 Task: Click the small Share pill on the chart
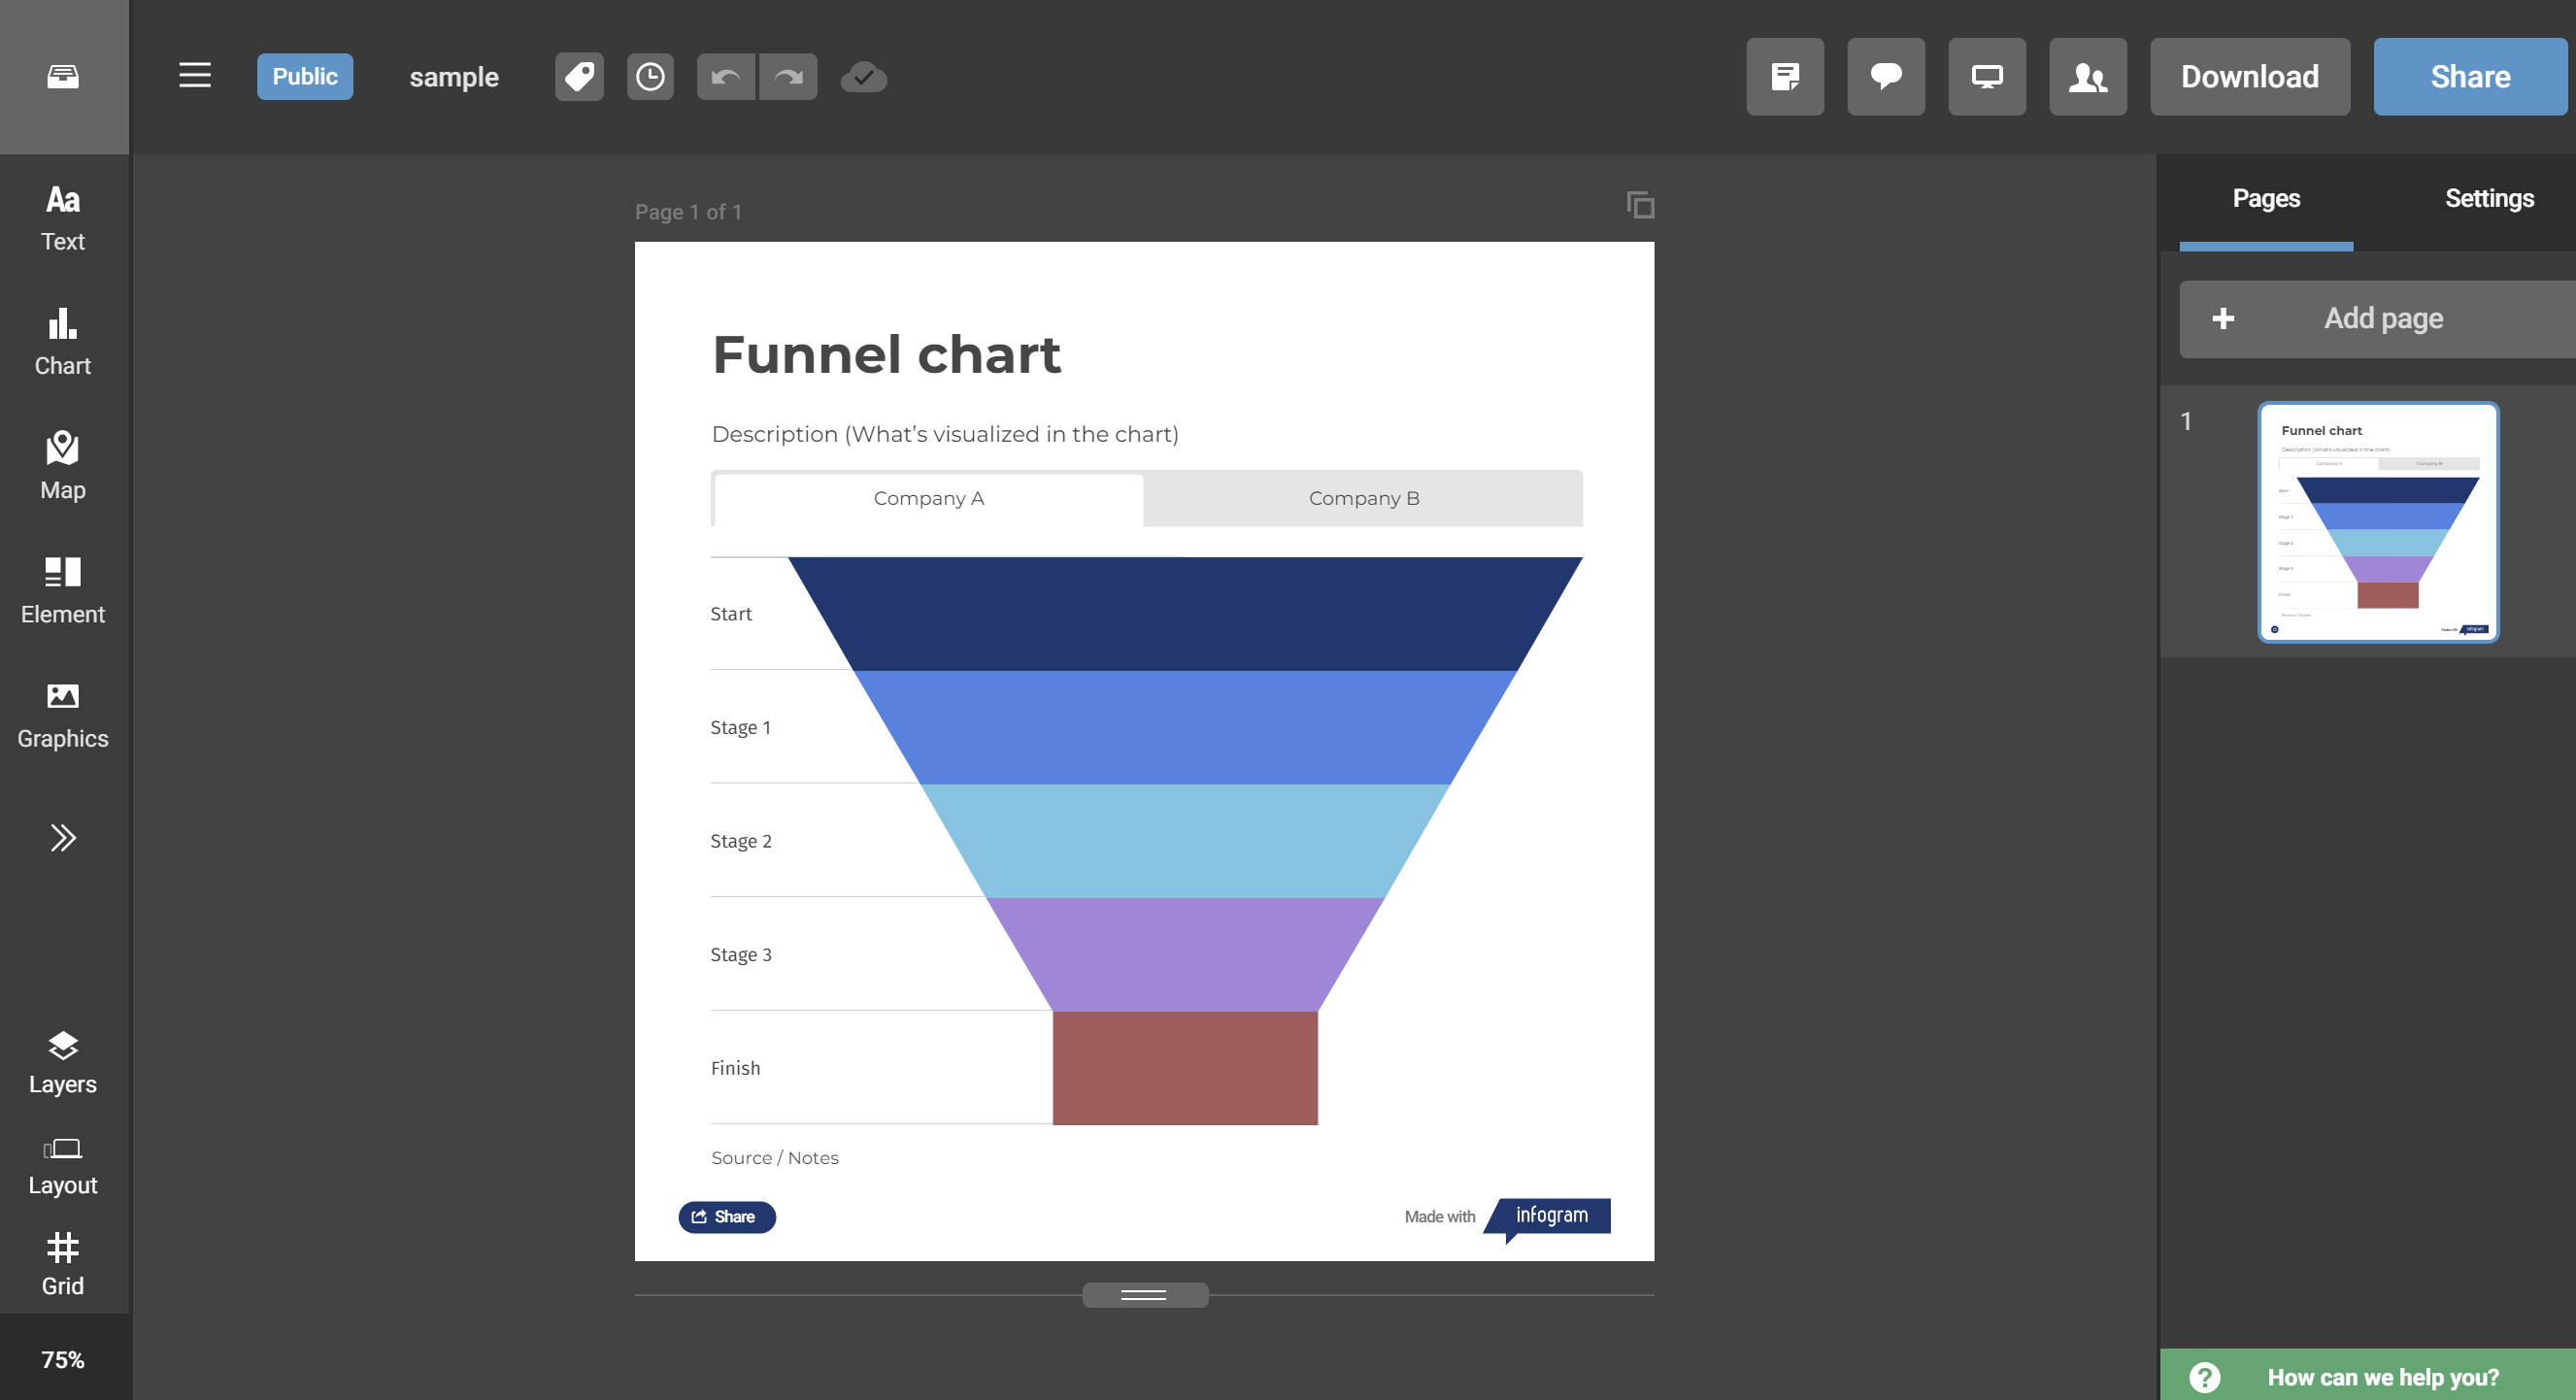(727, 1217)
